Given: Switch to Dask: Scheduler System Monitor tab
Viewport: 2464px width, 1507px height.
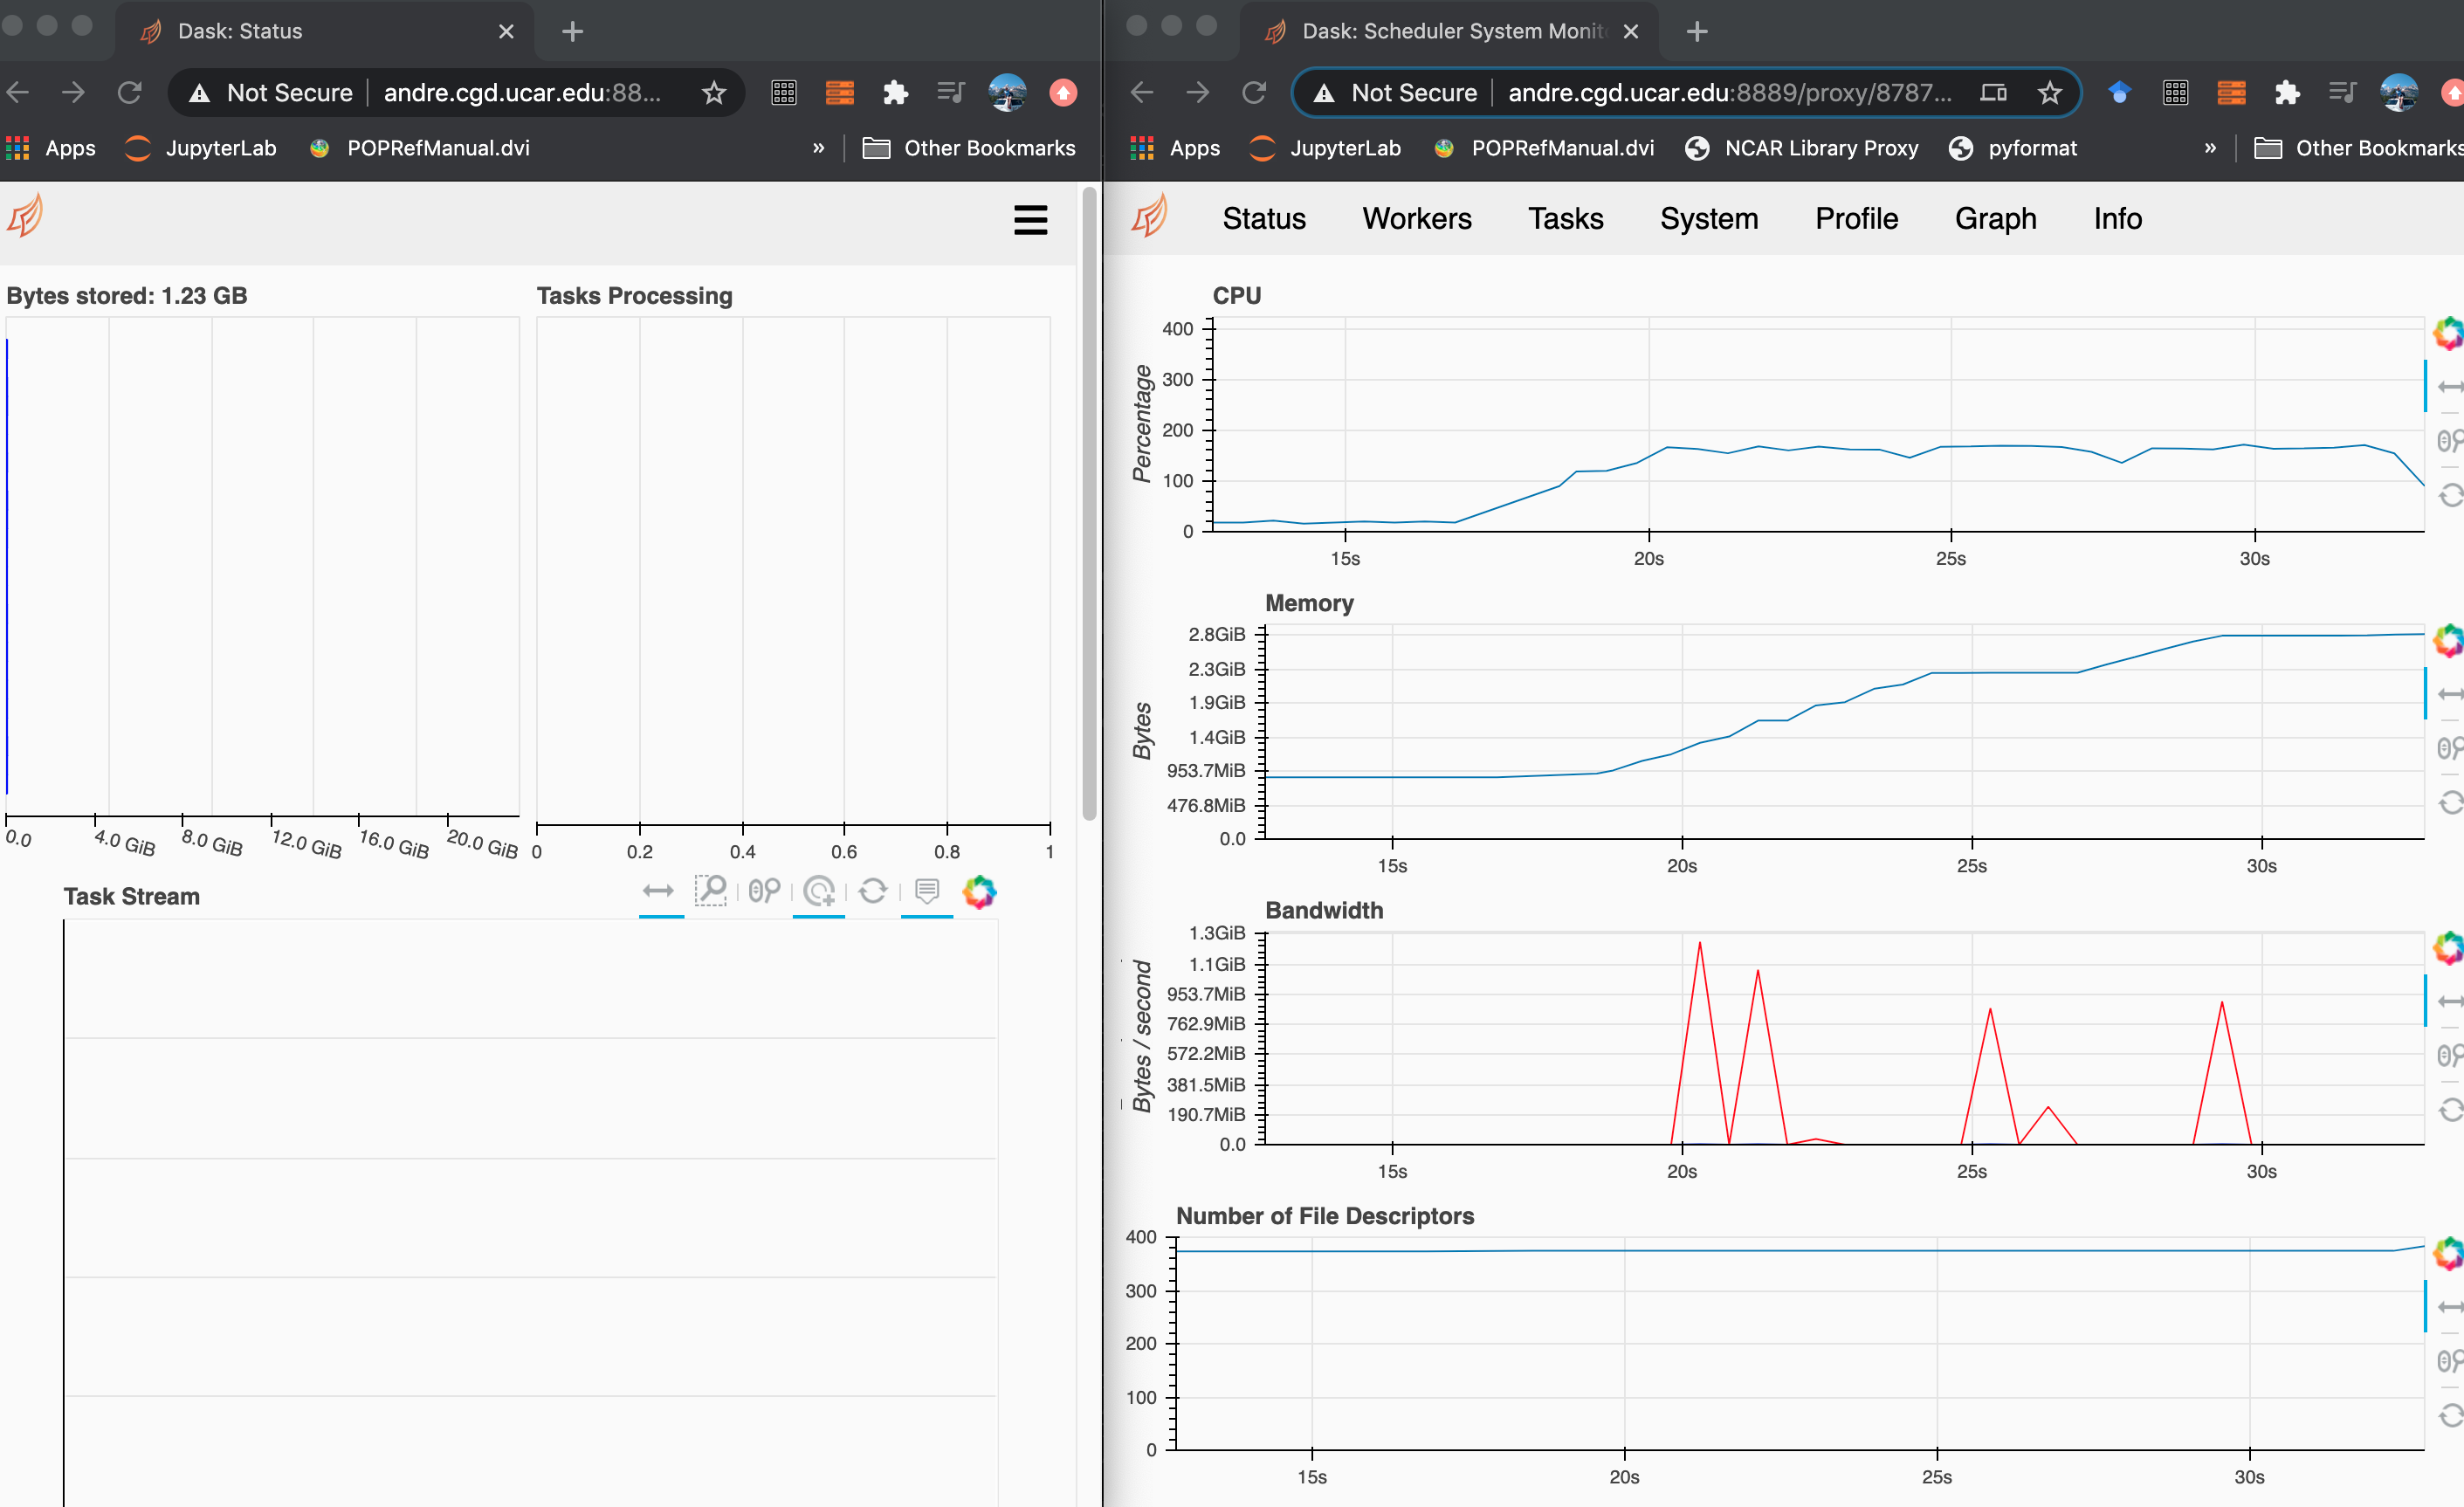Looking at the screenshot, I should tap(1450, 31).
